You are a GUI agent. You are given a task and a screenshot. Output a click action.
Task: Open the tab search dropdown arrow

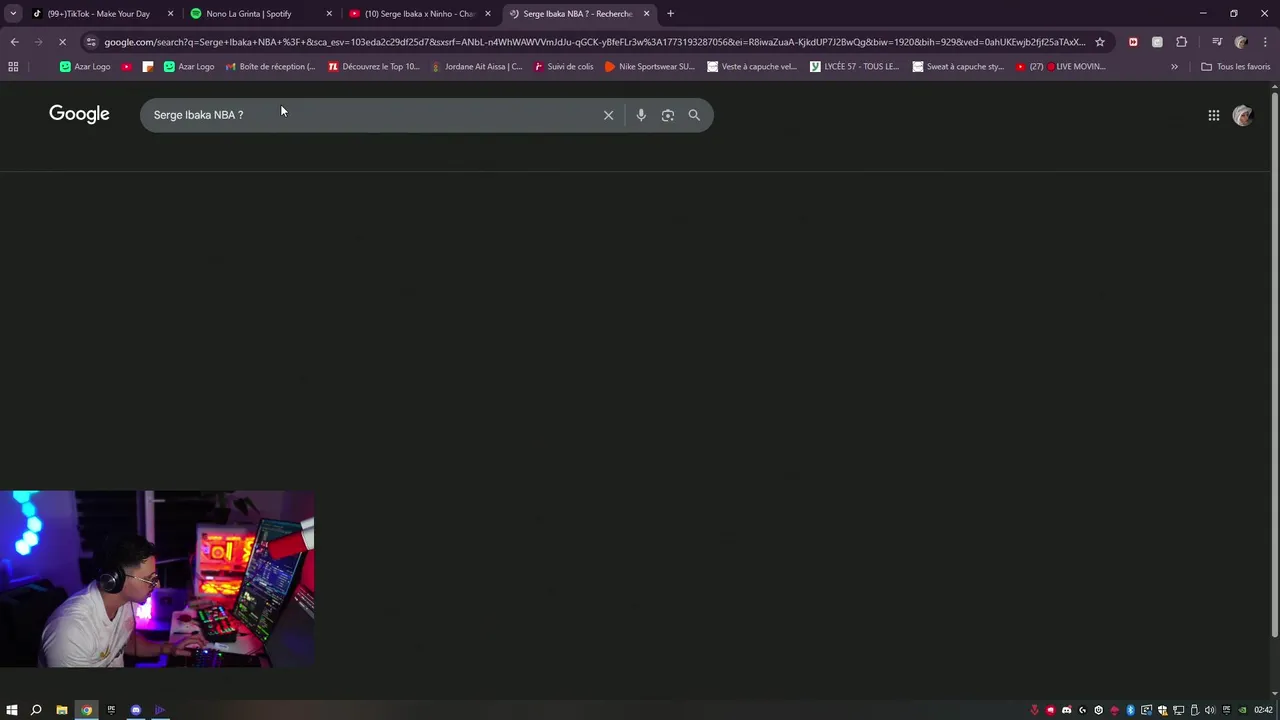click(x=13, y=14)
